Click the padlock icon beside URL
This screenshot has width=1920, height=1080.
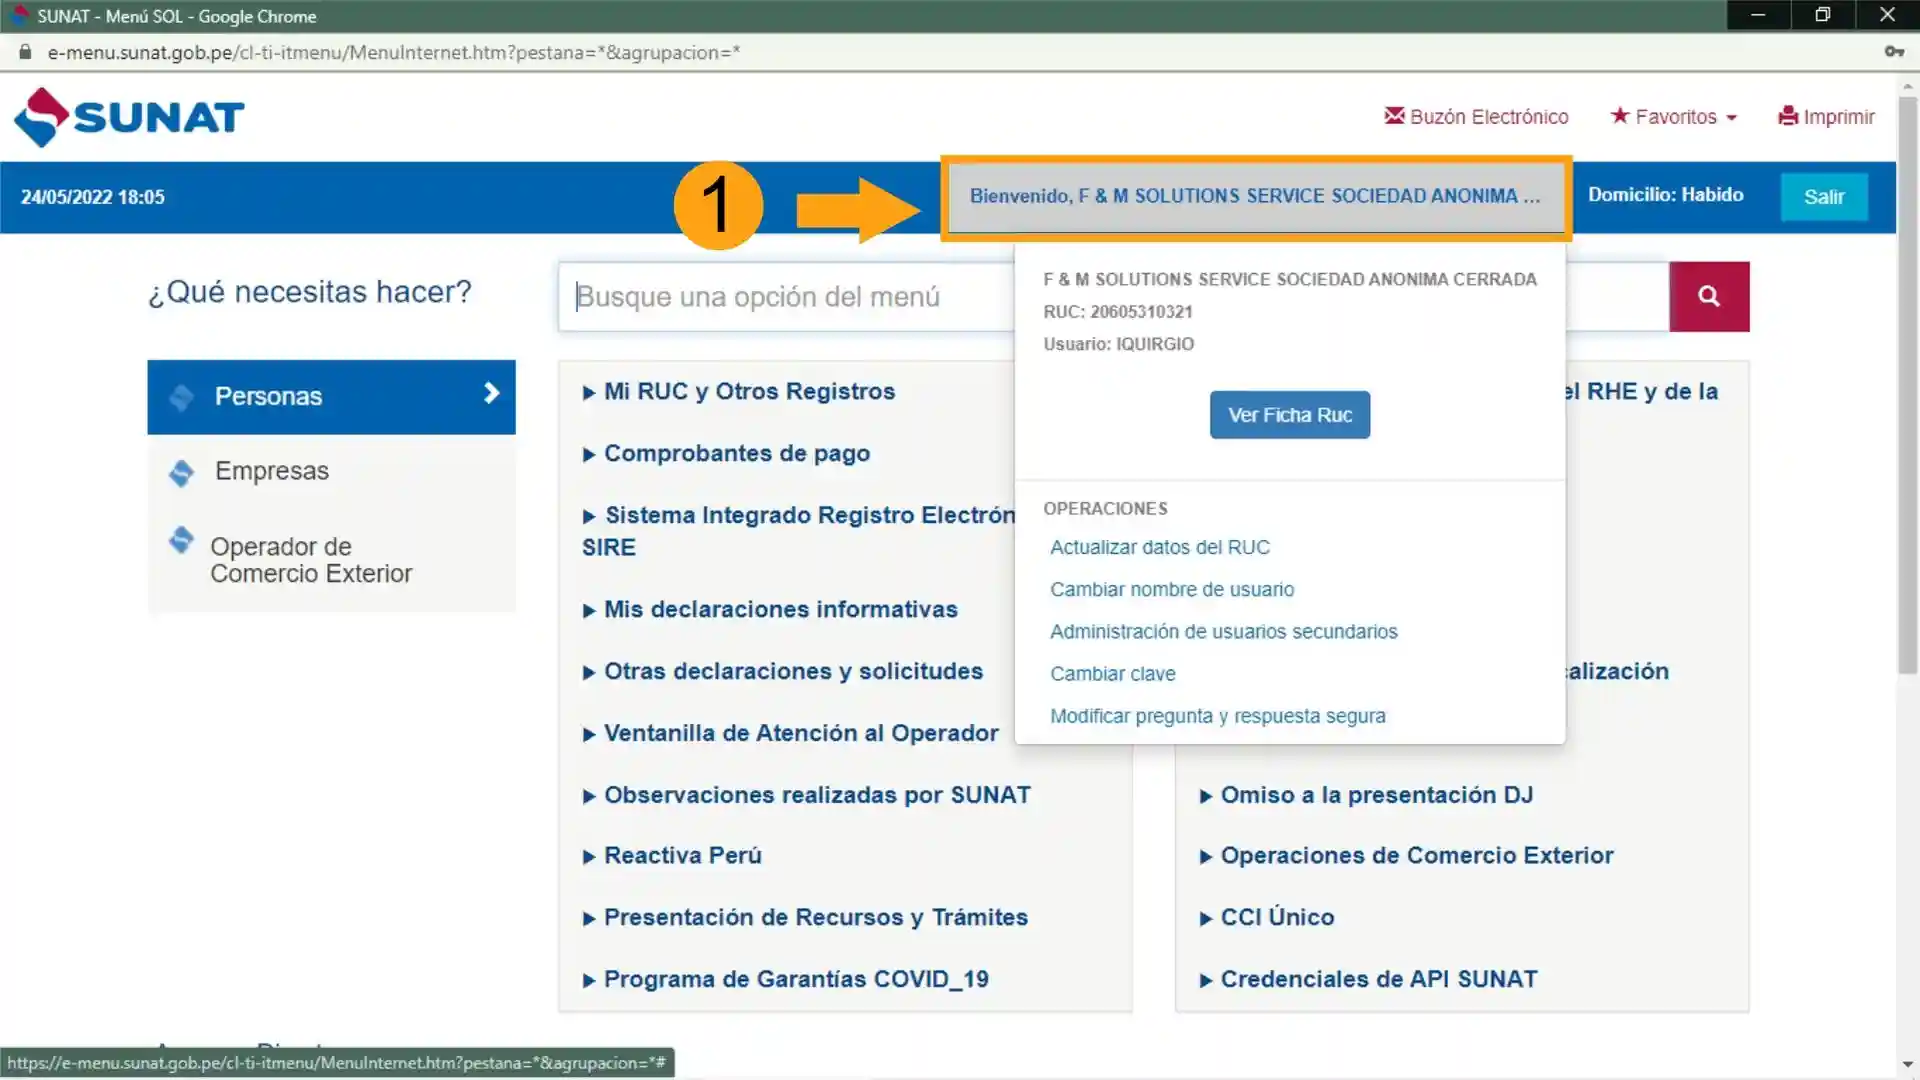pyautogui.click(x=25, y=52)
